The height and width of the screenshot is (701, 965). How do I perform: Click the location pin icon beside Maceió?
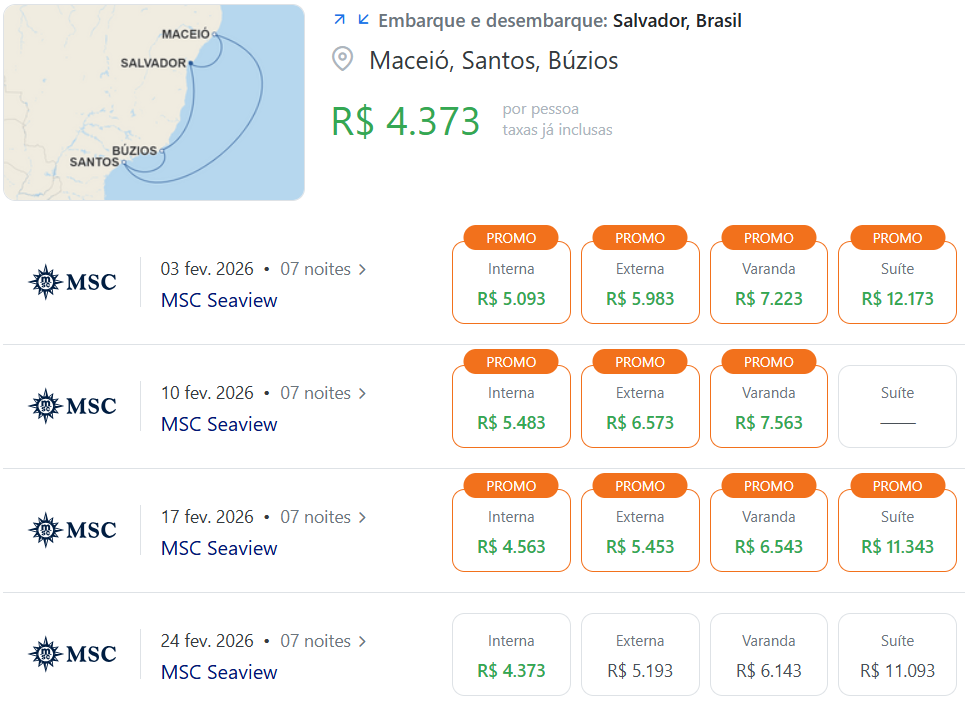342,59
